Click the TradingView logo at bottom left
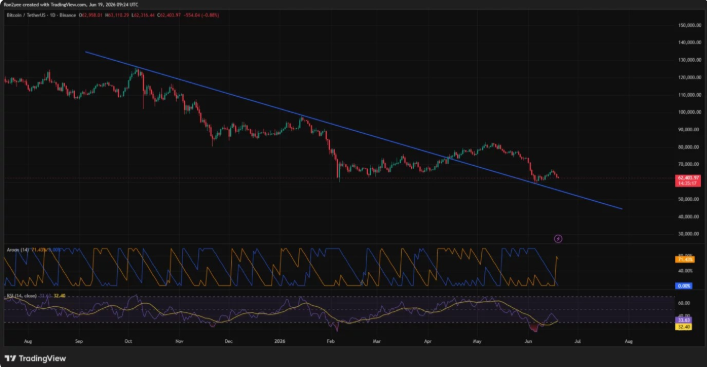This screenshot has width=707, height=367. coord(36,358)
